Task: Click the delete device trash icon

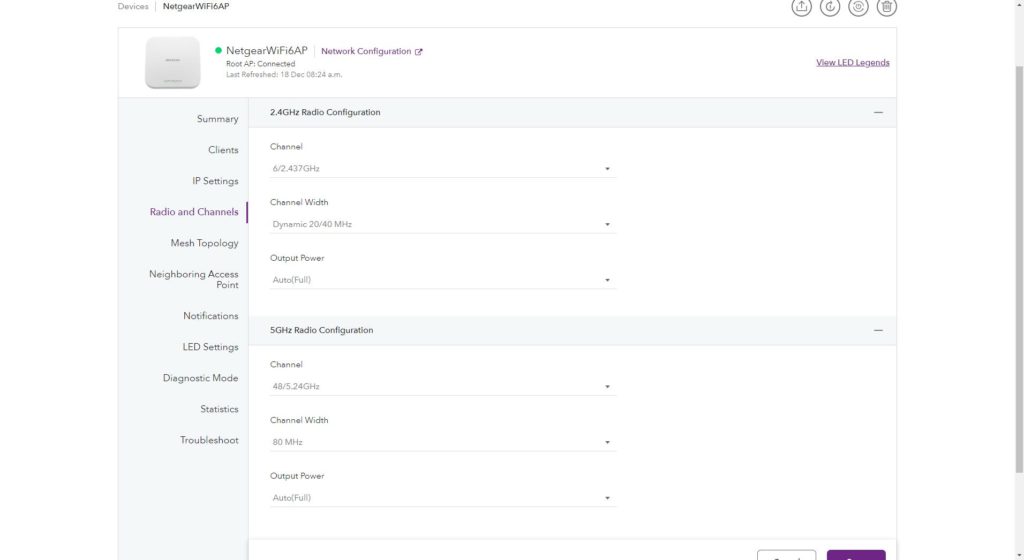Action: point(887,7)
